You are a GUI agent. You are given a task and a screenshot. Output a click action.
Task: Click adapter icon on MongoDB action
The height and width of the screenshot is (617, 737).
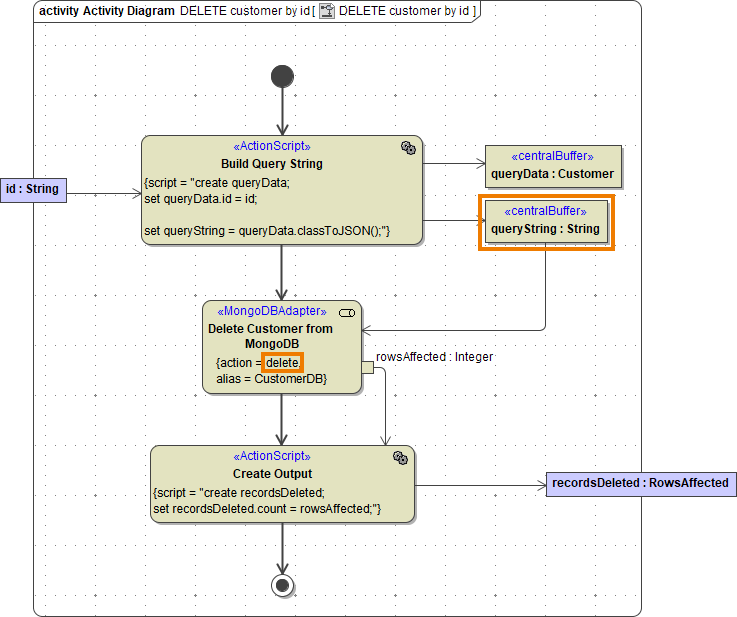[x=347, y=313]
